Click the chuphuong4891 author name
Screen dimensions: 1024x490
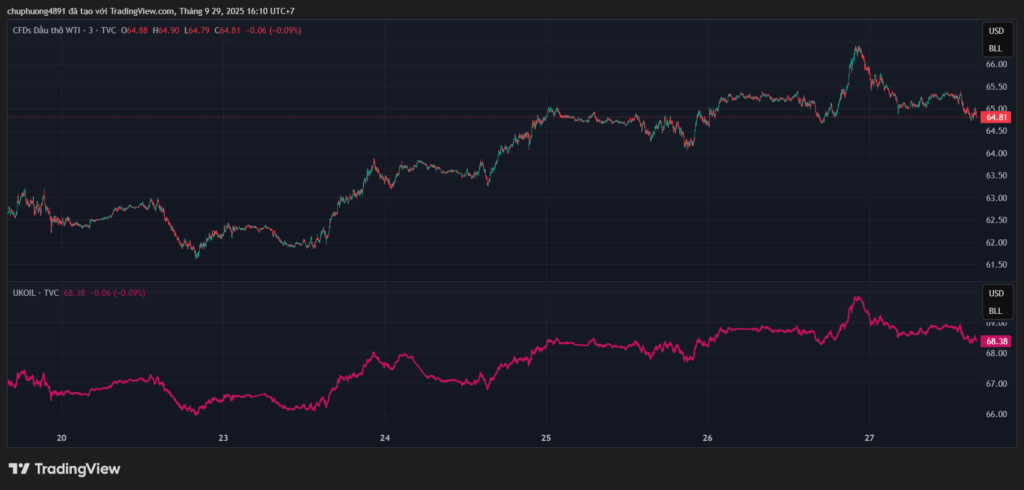[35, 11]
